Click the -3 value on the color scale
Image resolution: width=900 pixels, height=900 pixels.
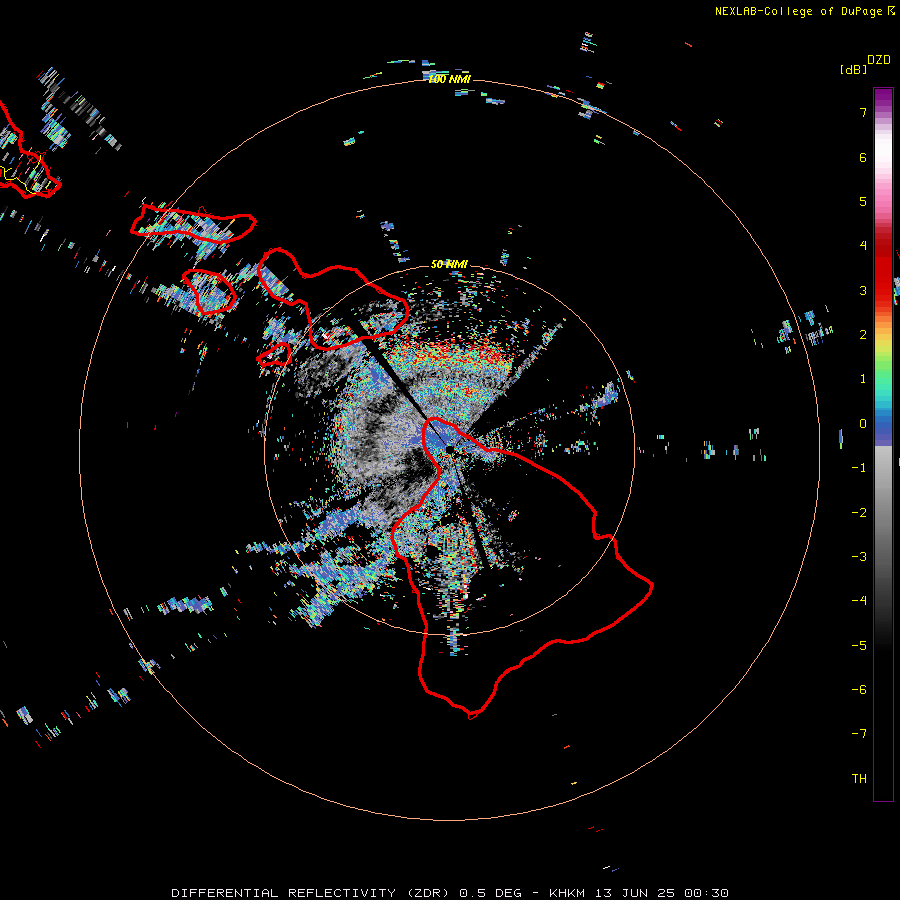(859, 557)
